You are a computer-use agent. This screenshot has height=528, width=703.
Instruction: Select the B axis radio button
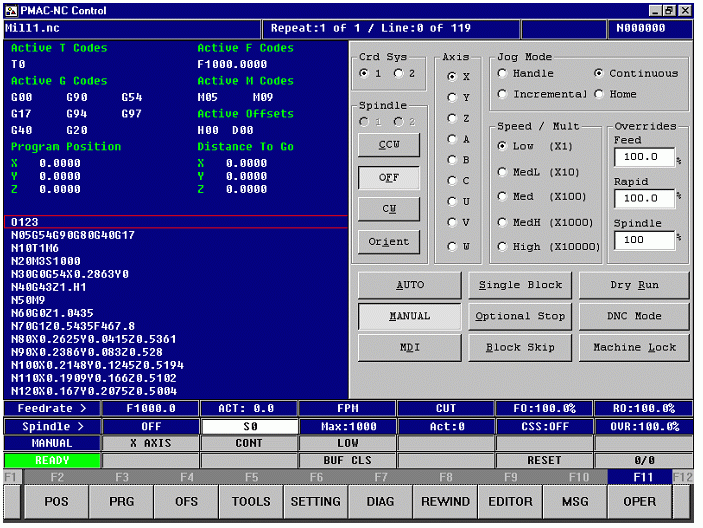click(452, 160)
